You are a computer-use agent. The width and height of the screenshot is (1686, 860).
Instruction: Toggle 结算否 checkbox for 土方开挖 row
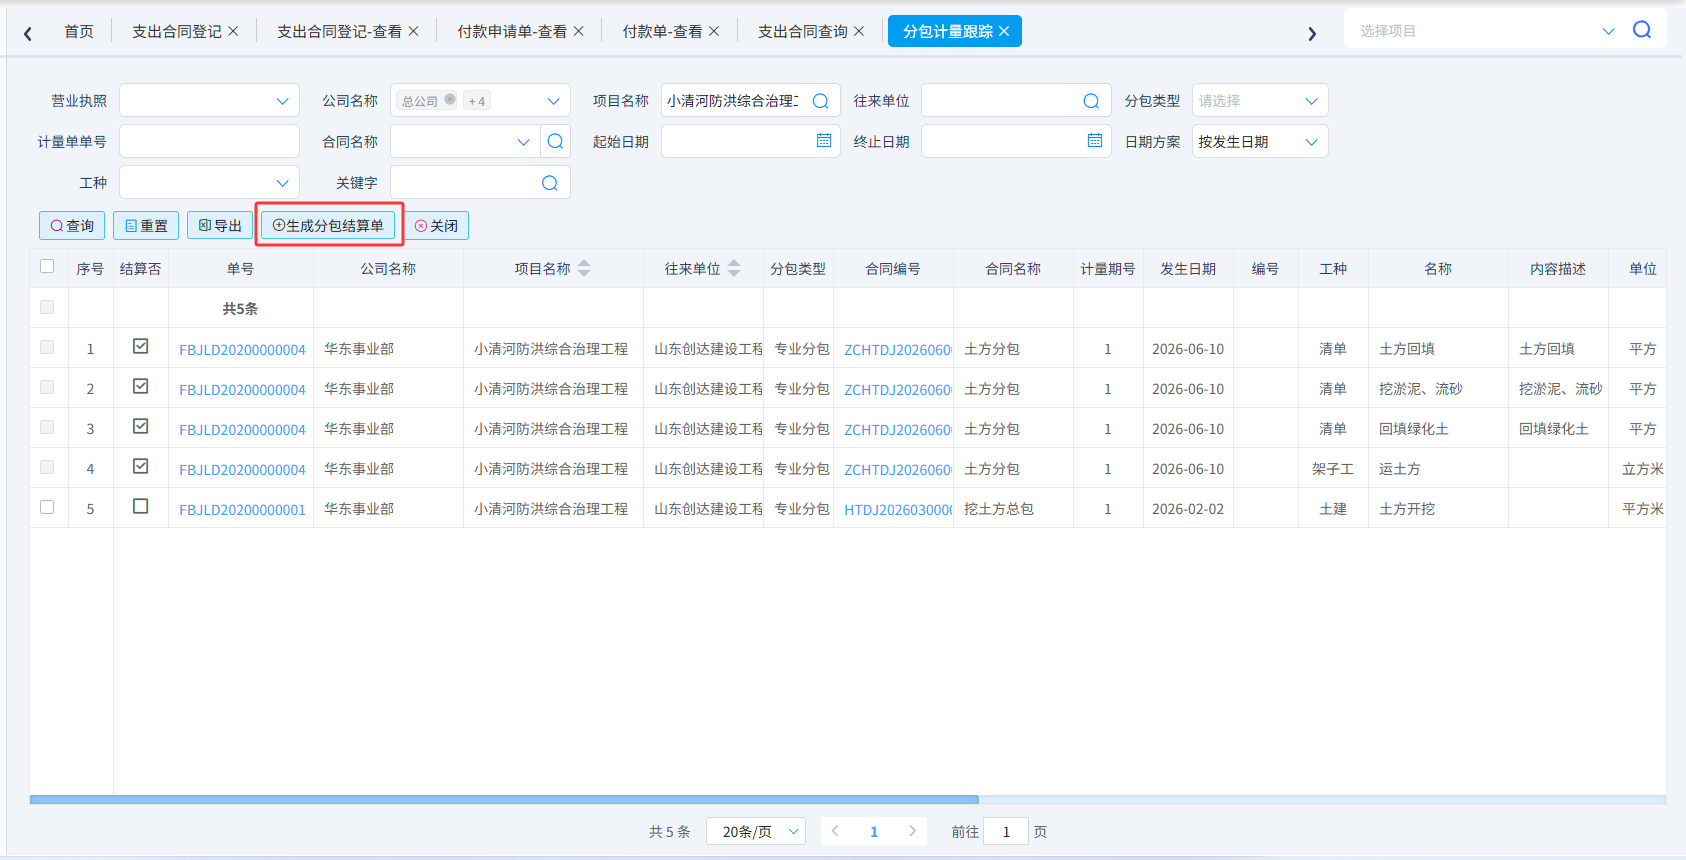click(141, 506)
